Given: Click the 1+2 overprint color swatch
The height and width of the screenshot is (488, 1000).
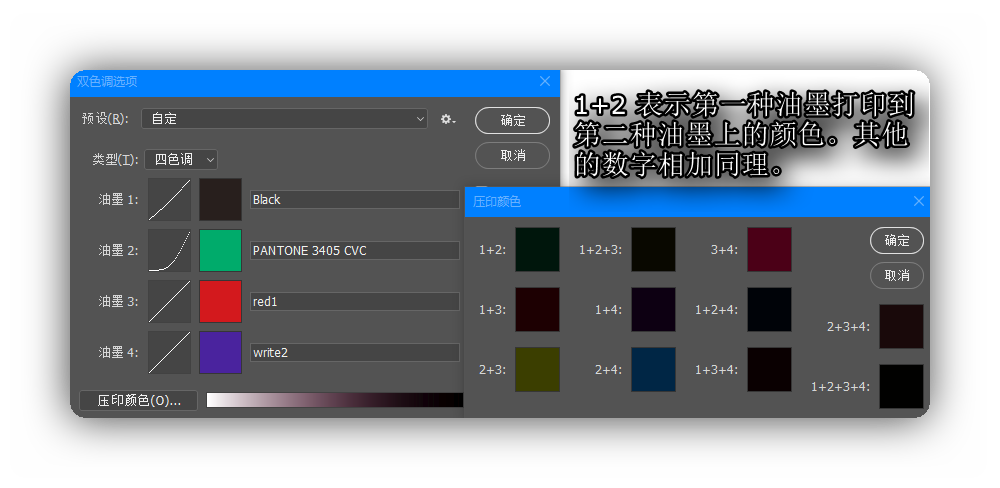Looking at the screenshot, I should click(x=538, y=249).
